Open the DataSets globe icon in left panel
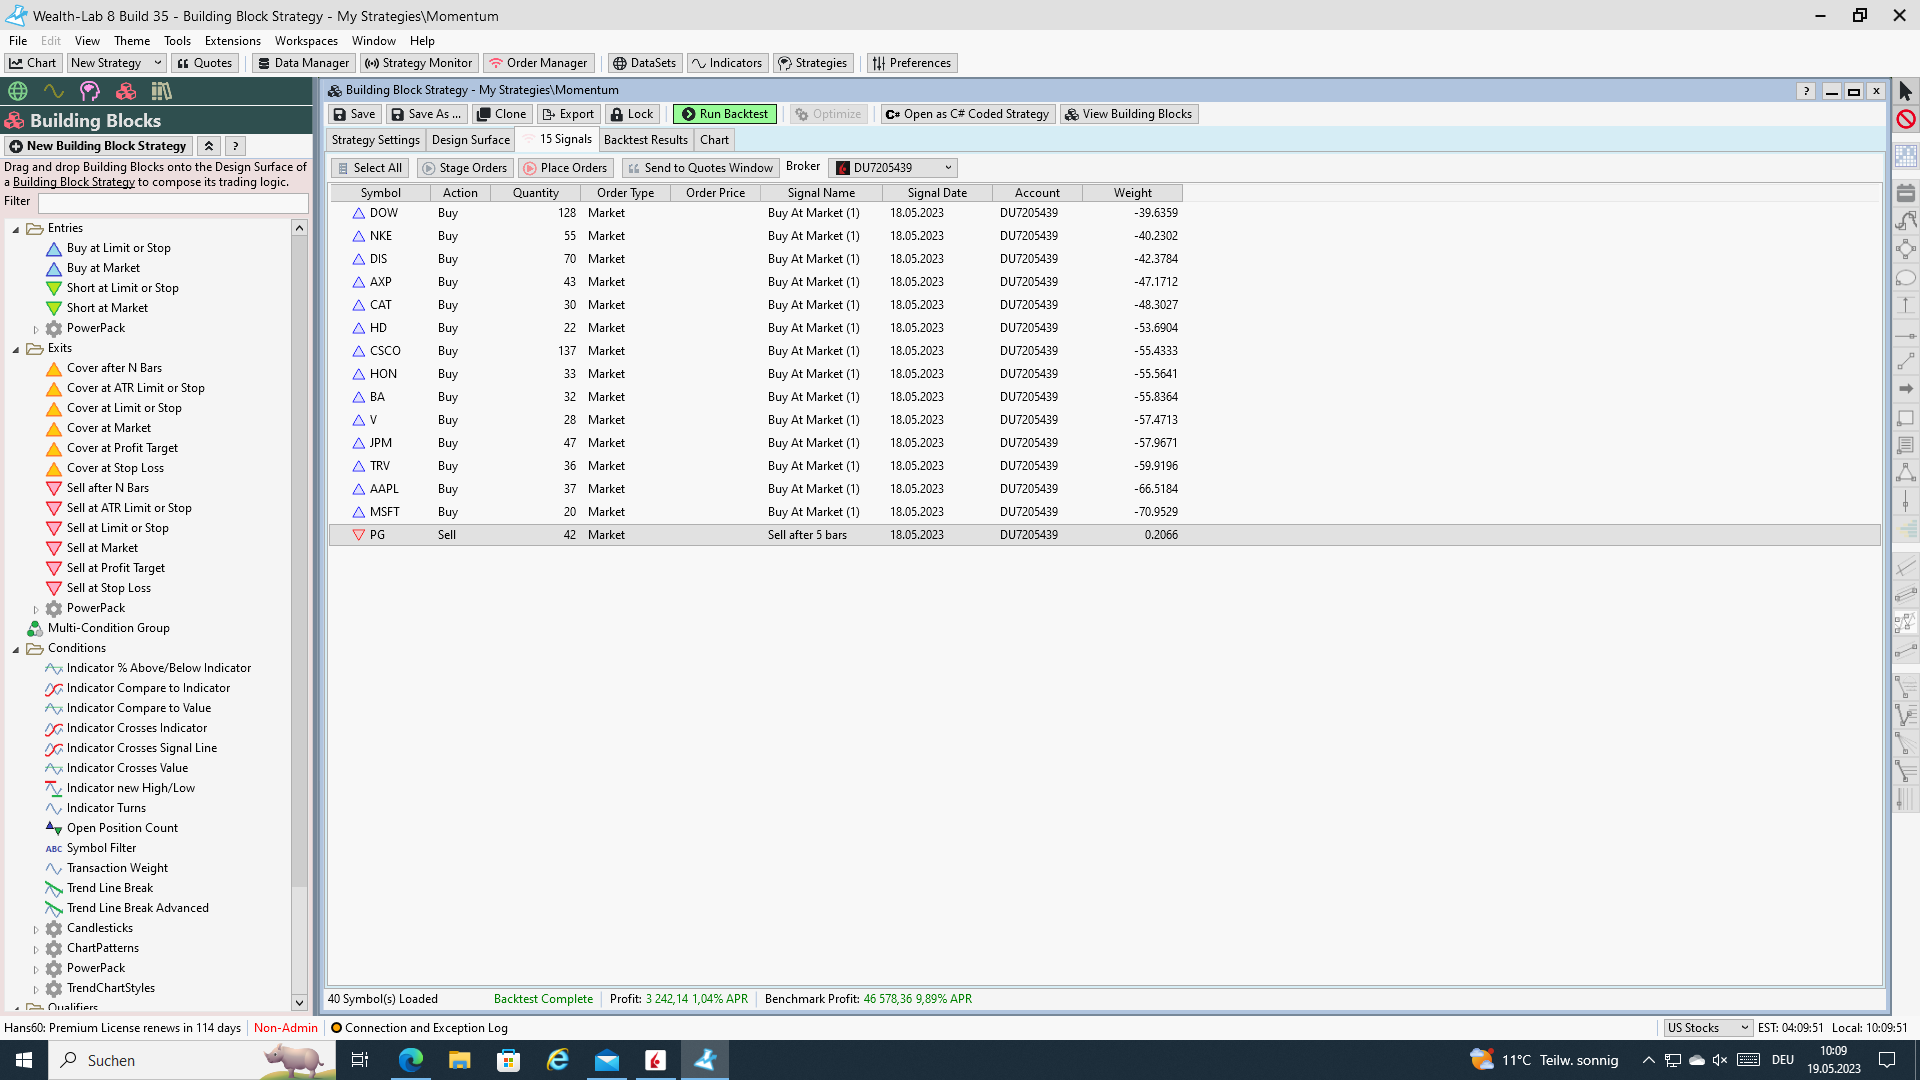This screenshot has height=1080, width=1920. (18, 91)
